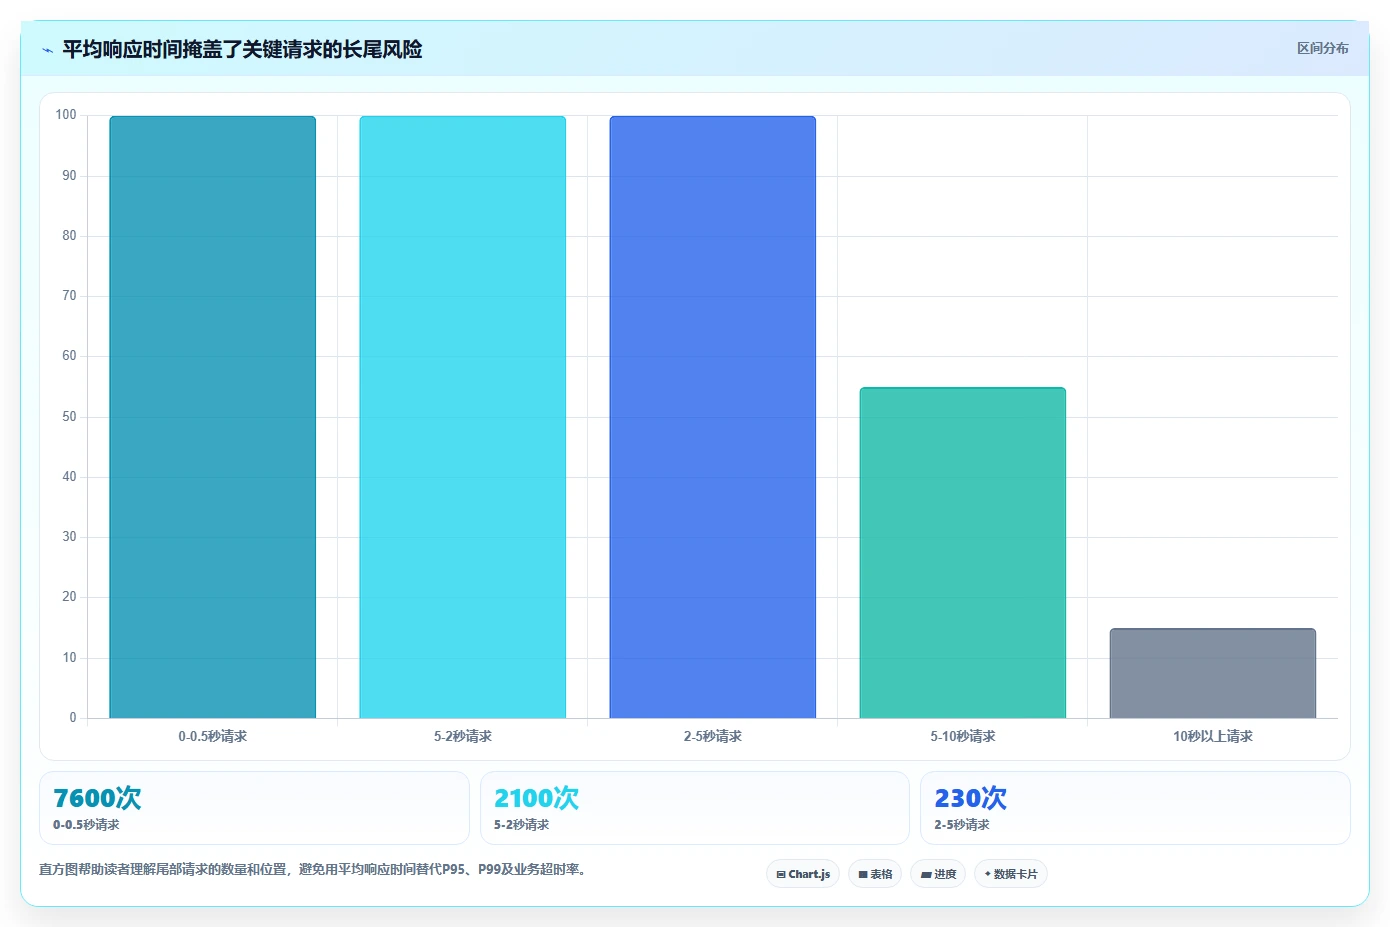
Task: Open the 230次 data card
Action: pos(1135,808)
